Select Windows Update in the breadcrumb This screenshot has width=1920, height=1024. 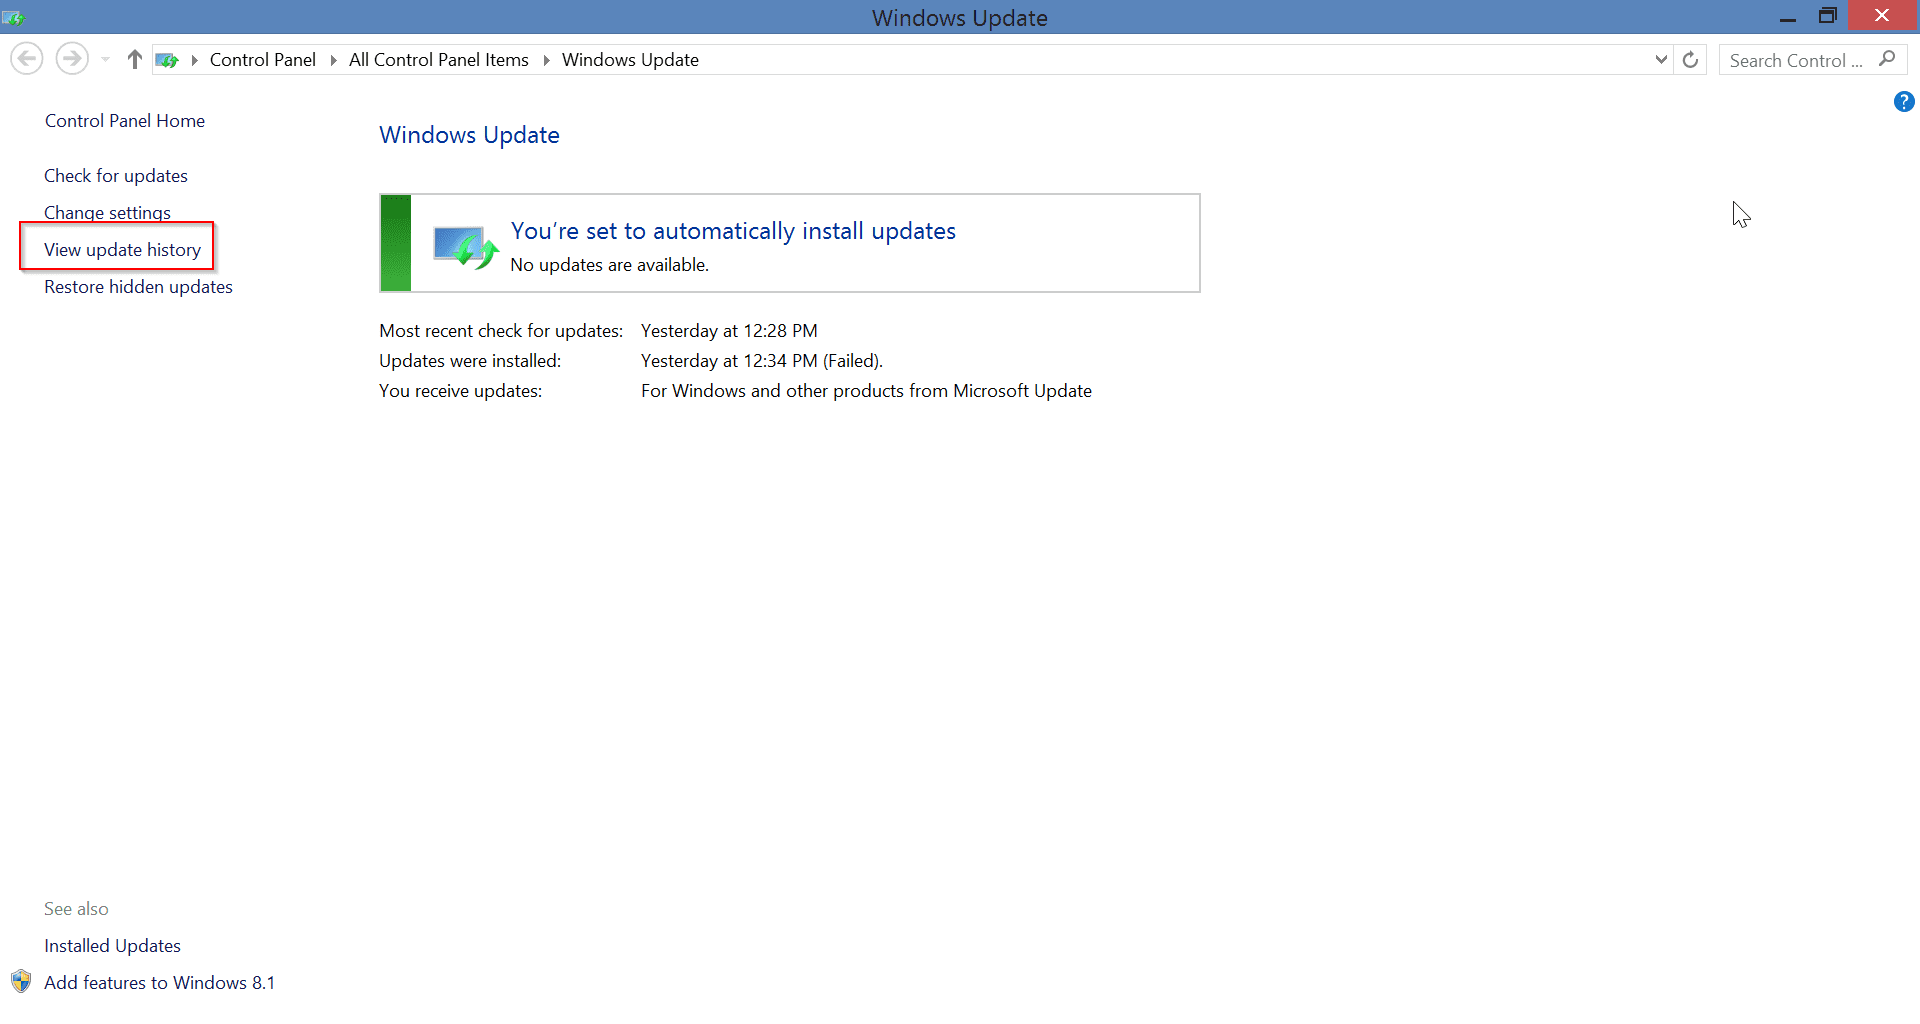(x=630, y=60)
